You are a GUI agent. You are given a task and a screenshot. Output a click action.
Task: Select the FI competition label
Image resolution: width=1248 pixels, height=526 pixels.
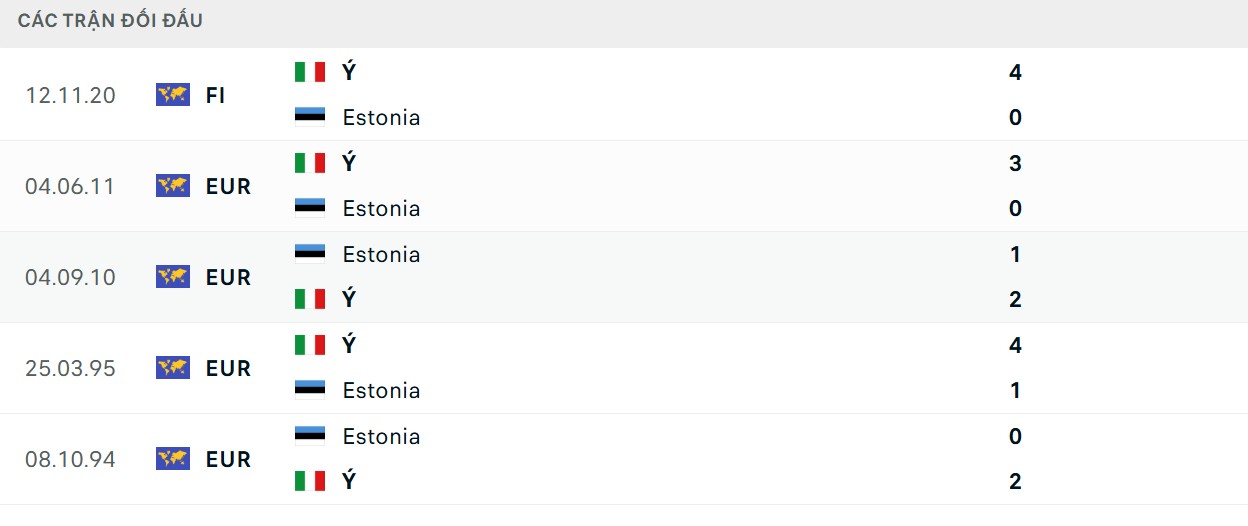(x=216, y=96)
